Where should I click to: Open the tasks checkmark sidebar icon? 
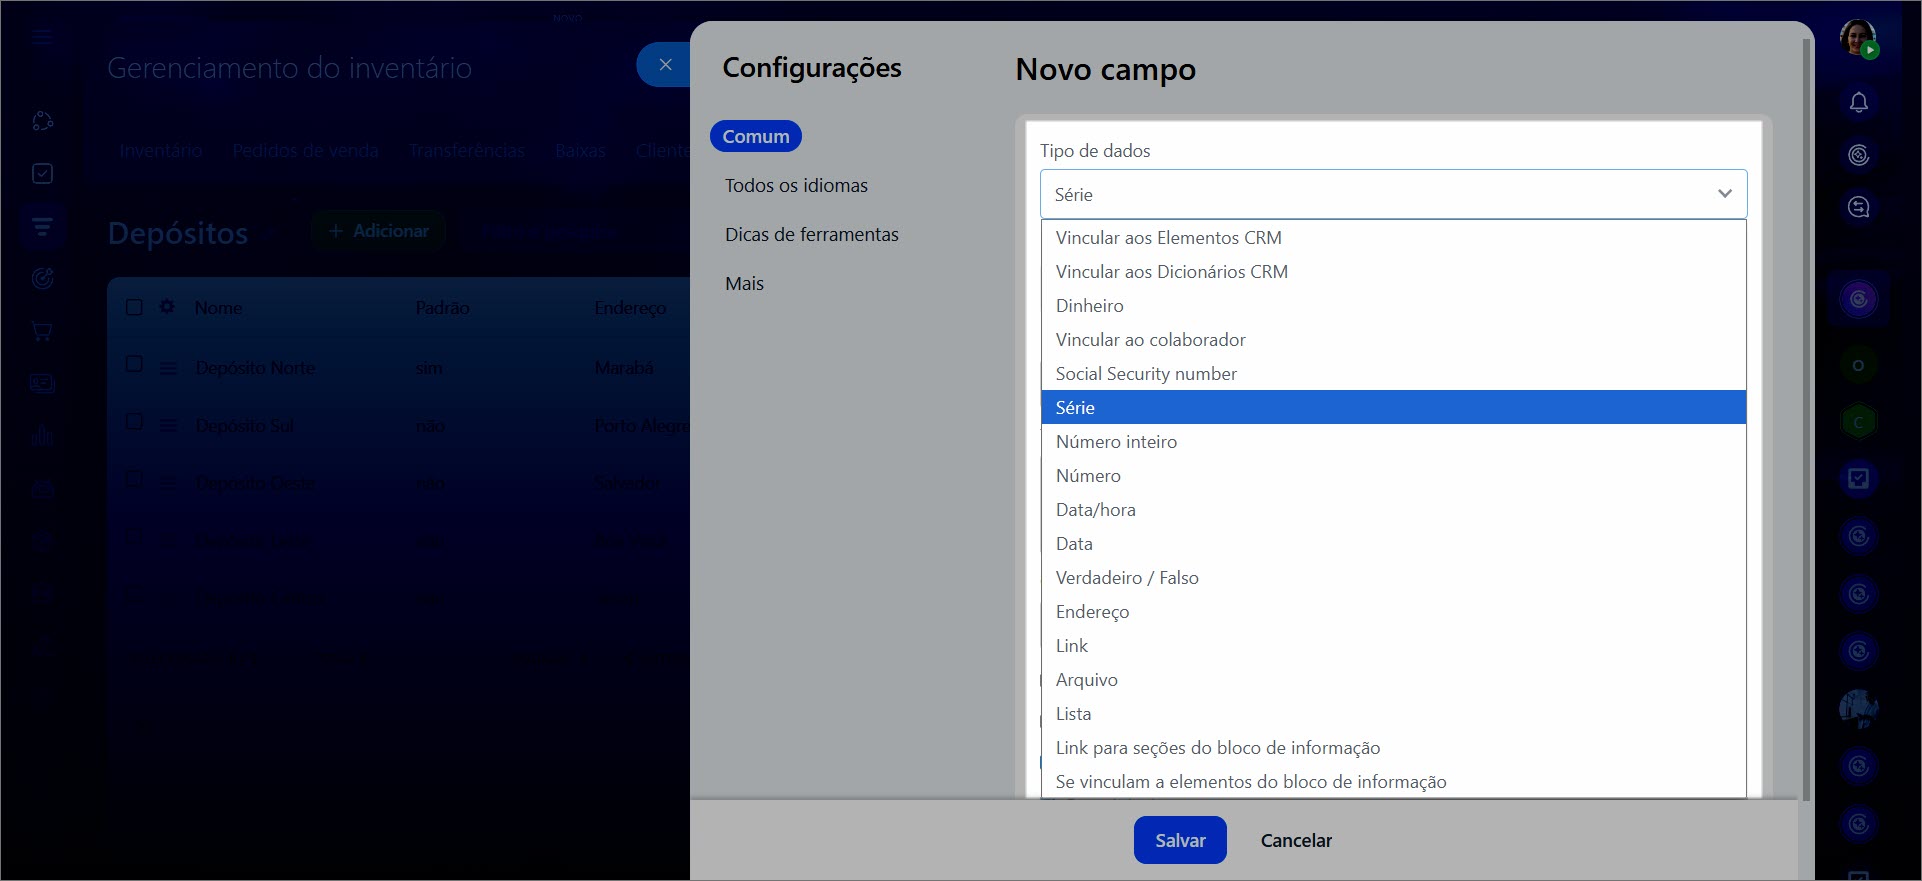coord(42,174)
